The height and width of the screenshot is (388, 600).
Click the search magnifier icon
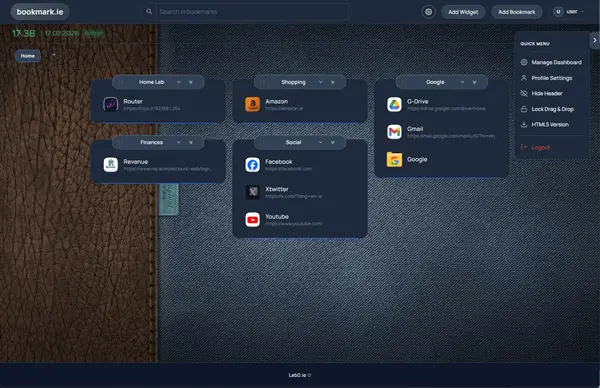click(149, 11)
